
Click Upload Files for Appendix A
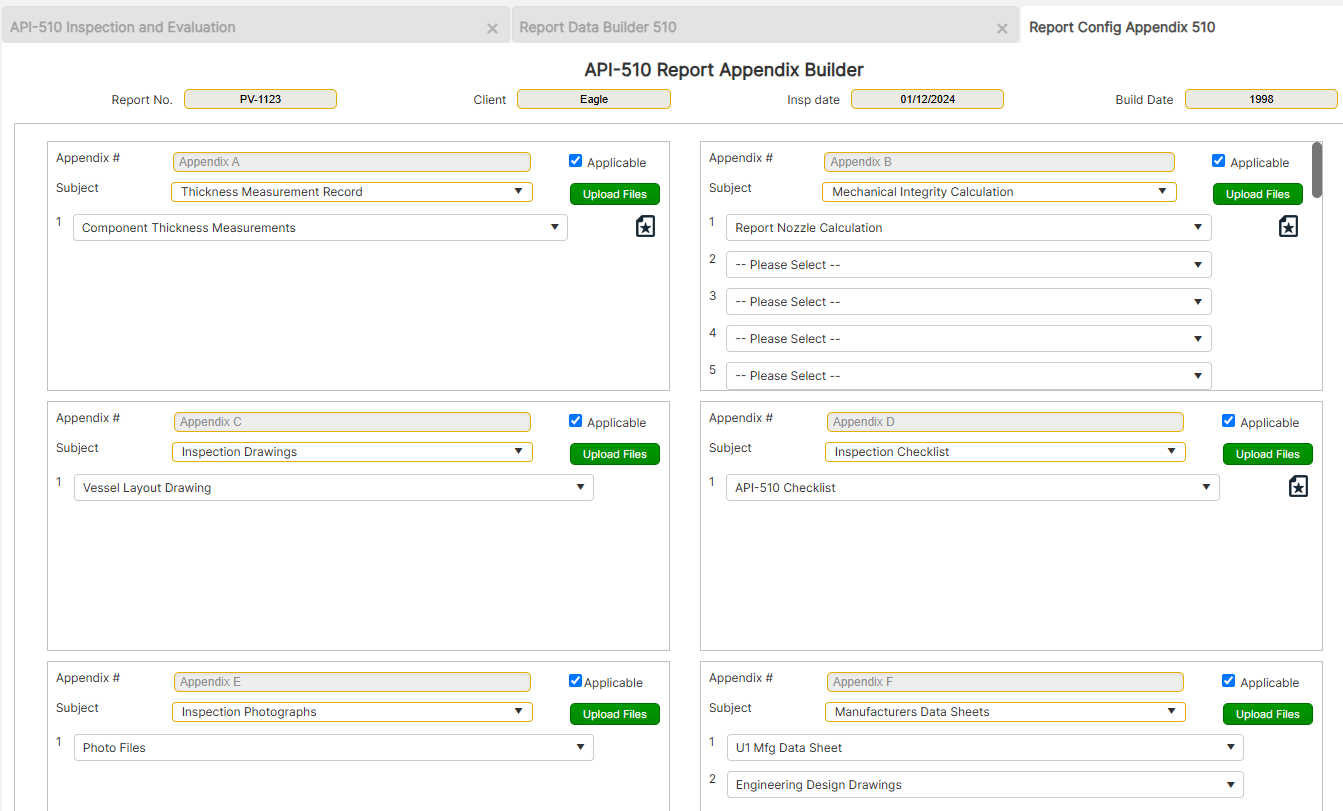(614, 193)
